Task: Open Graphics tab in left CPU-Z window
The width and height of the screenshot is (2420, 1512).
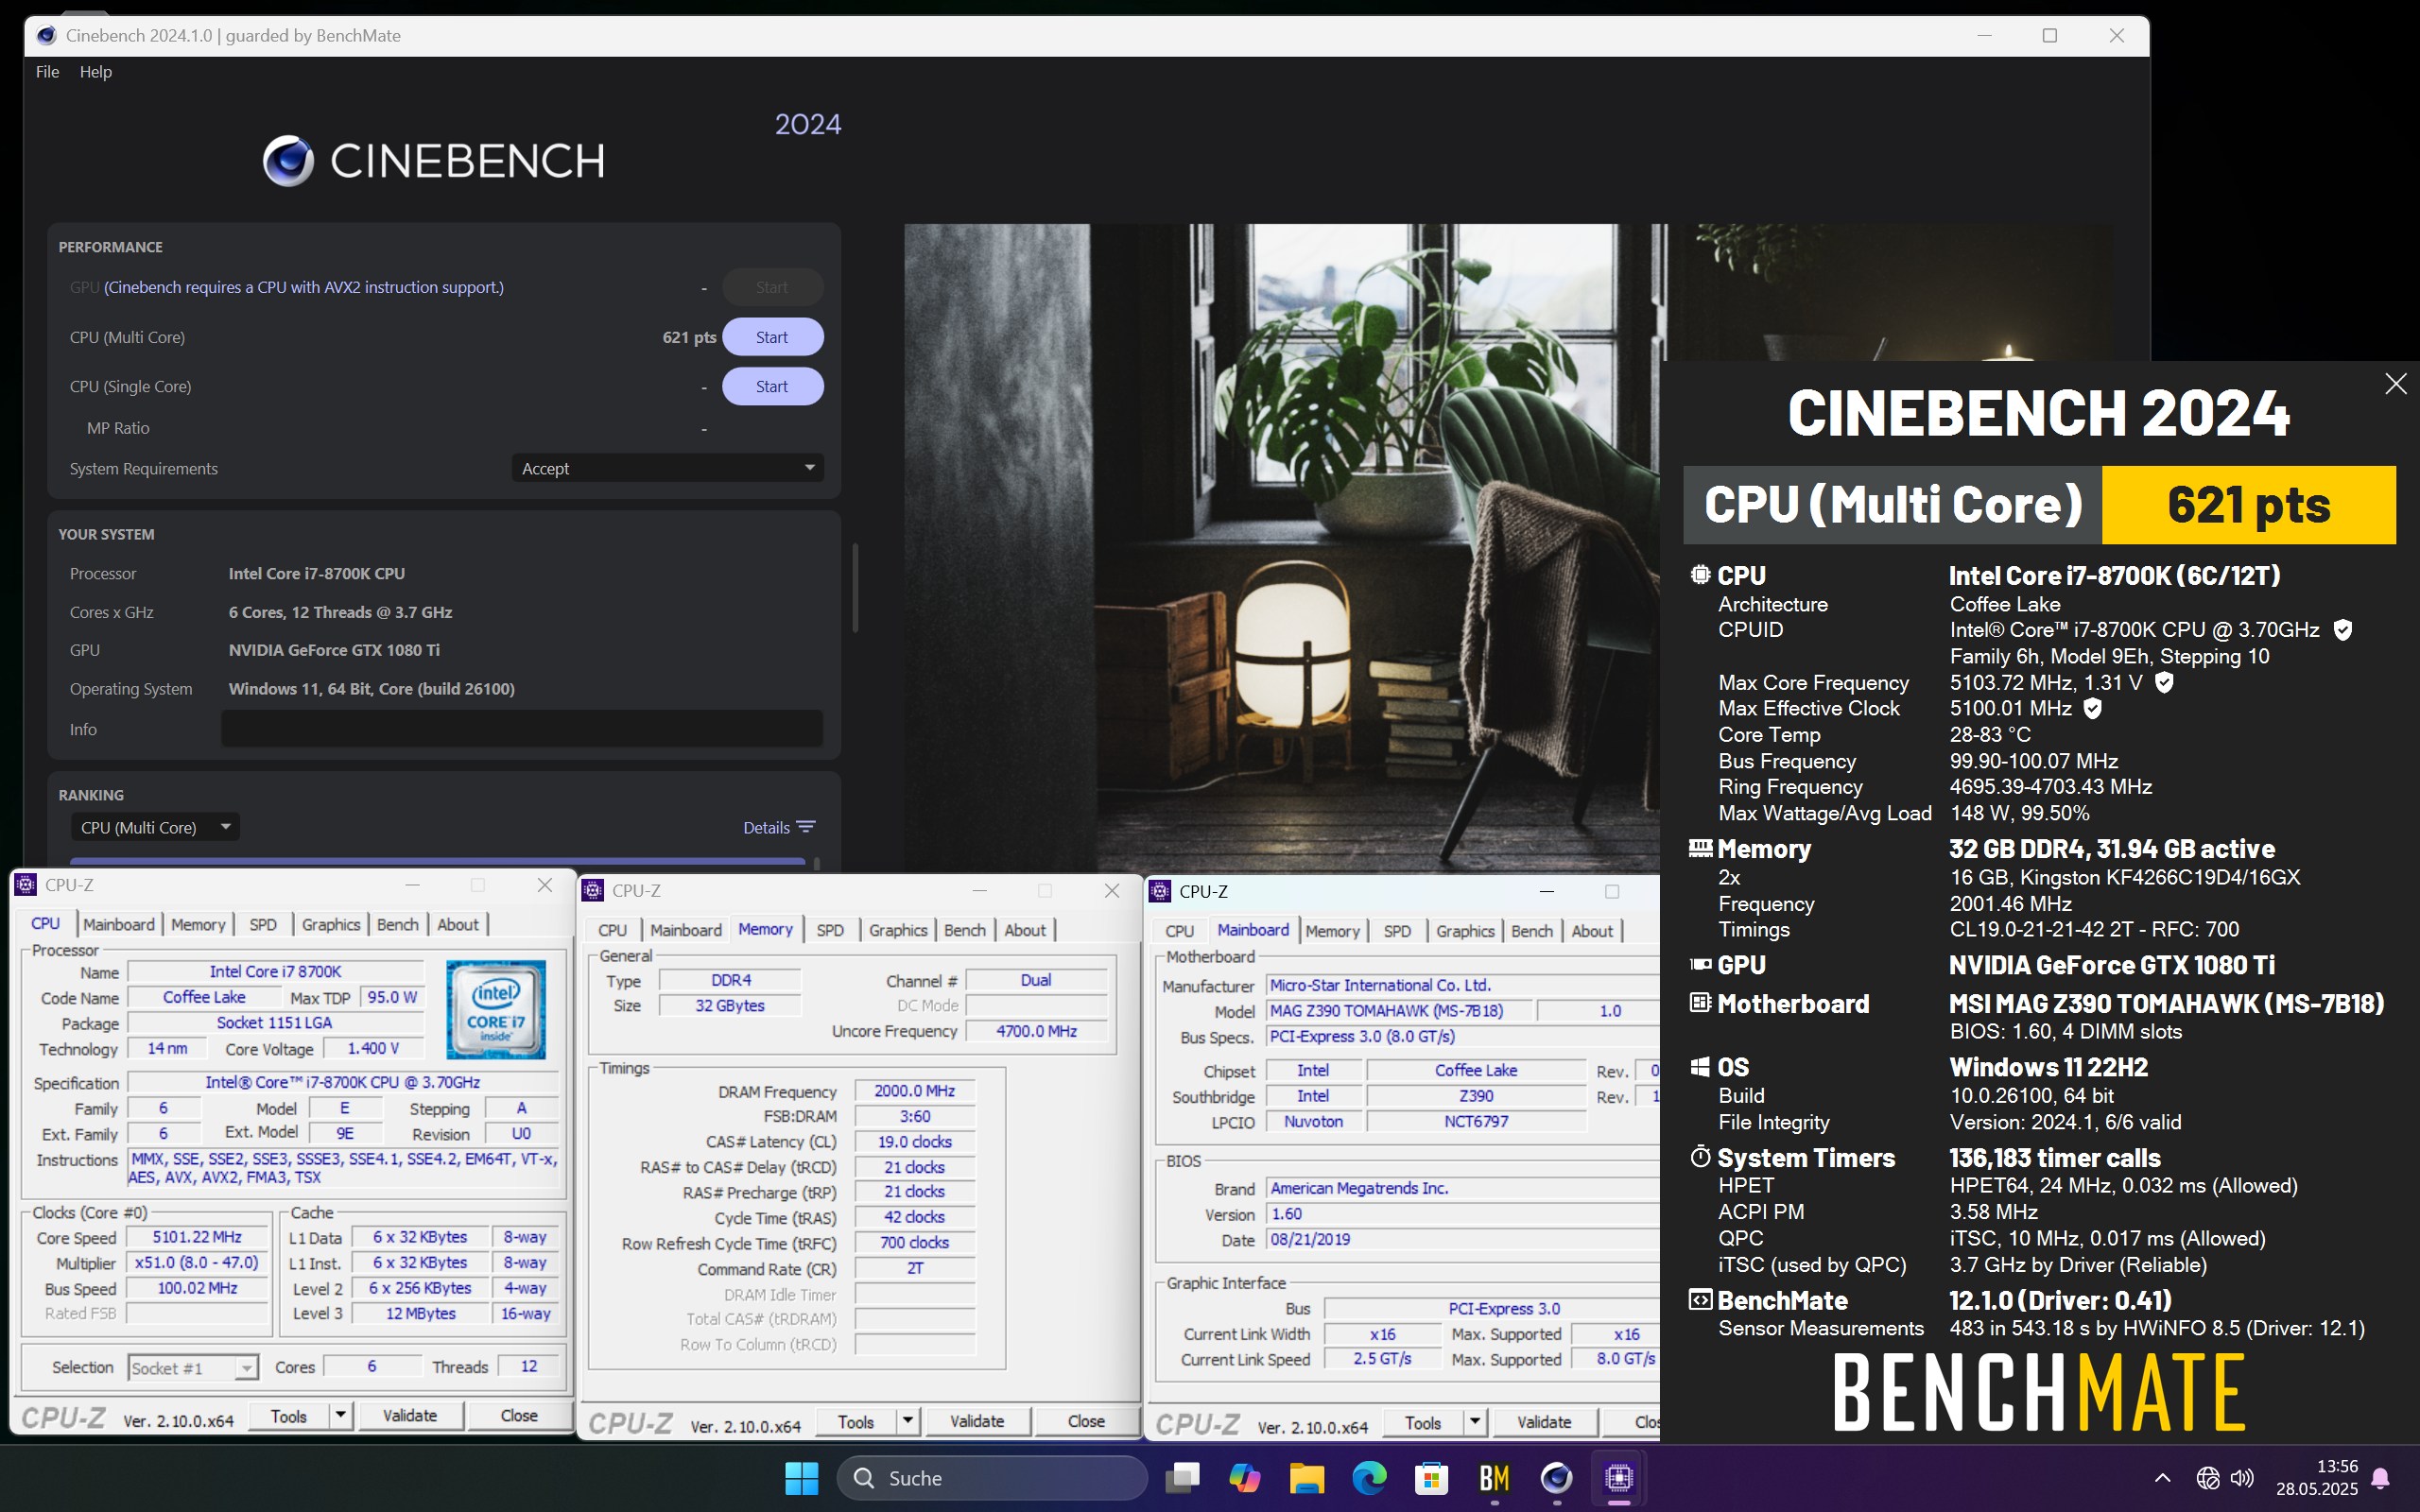Action: 331,924
